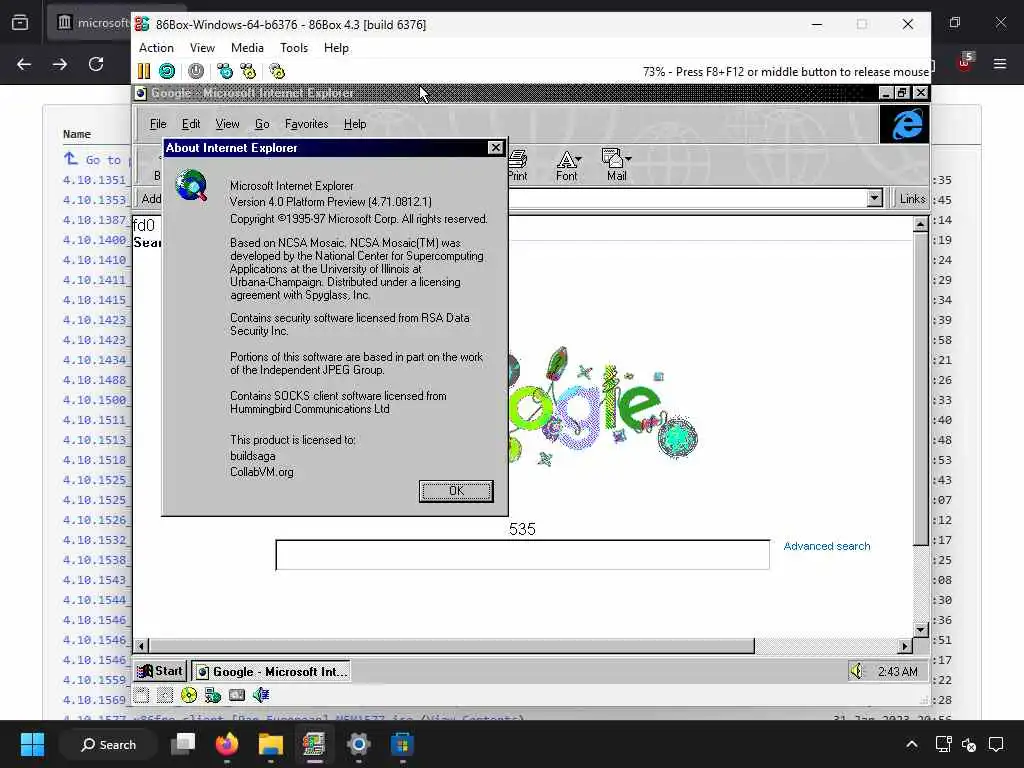Viewport: 1024px width, 768px height.
Task: Open the Internet Explorer Favorites menu
Action: tap(306, 123)
